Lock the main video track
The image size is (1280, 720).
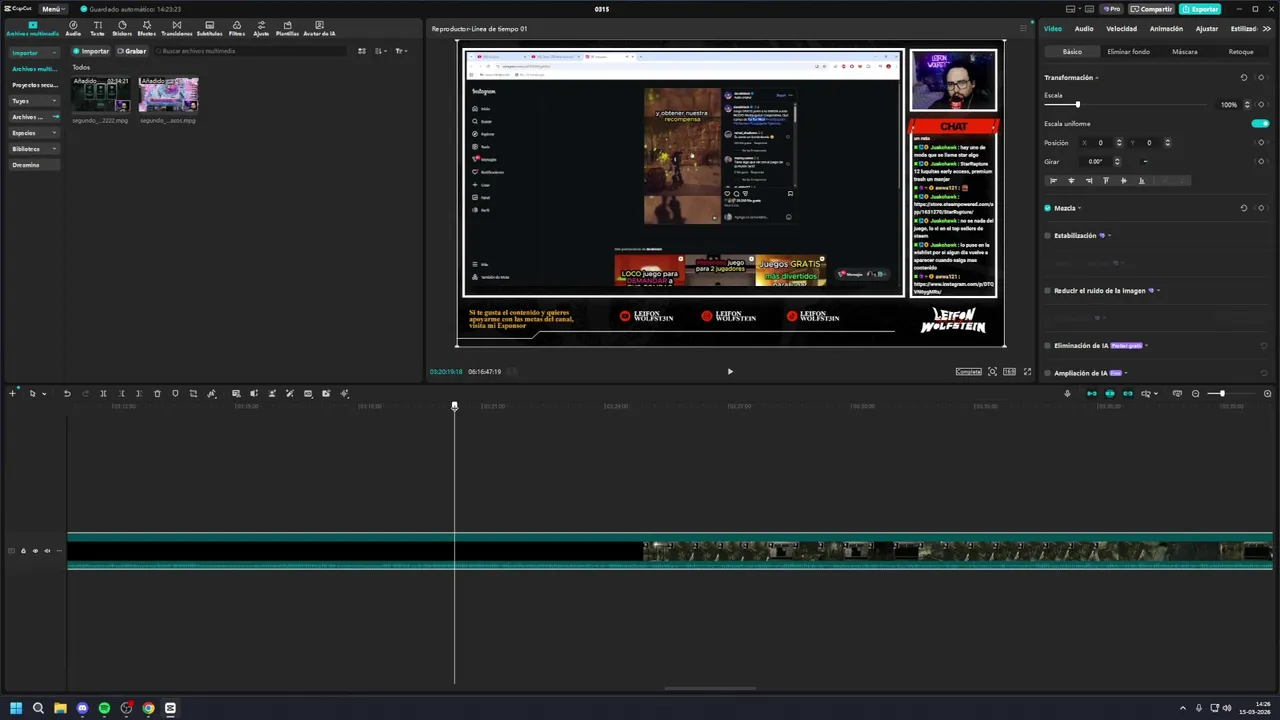(23, 551)
